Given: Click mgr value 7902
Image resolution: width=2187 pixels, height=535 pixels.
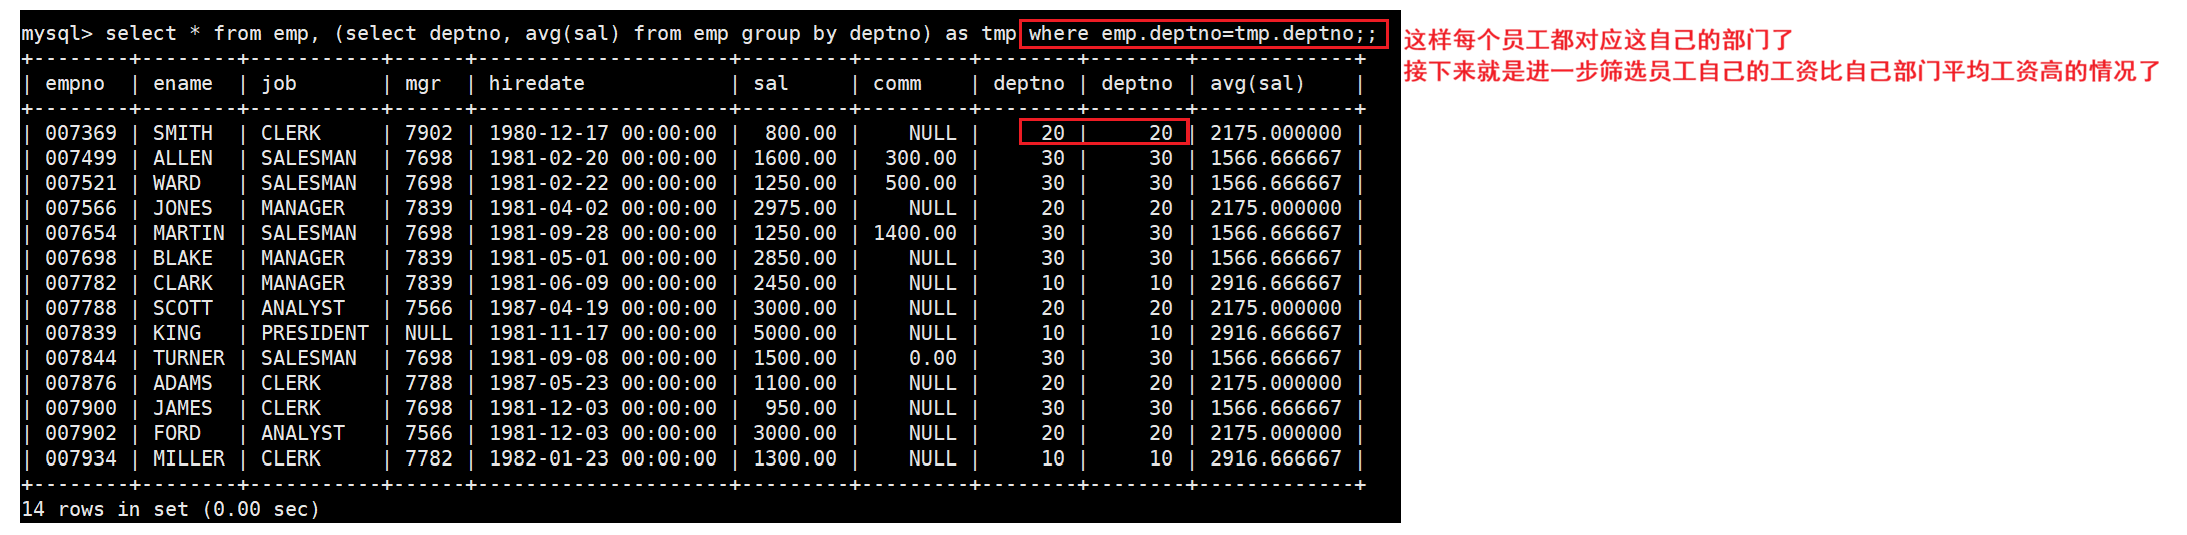Looking at the screenshot, I should tap(429, 133).
